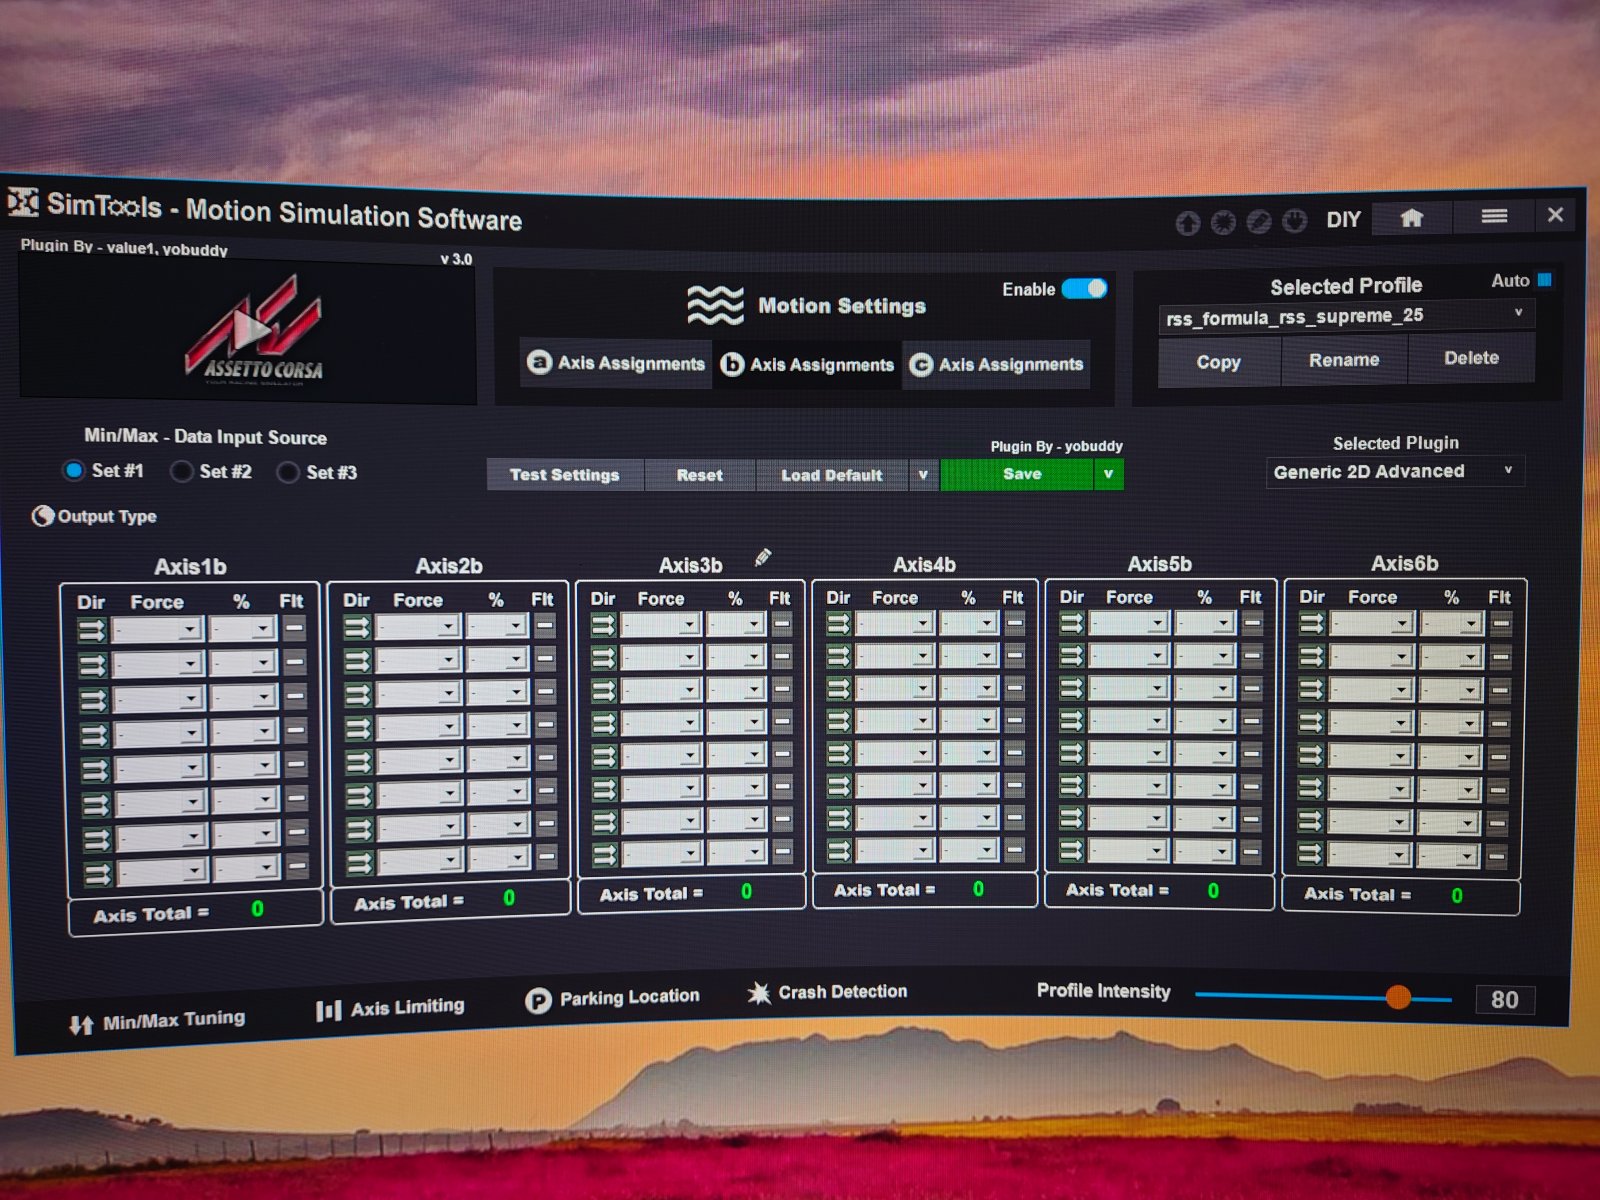Click the pencil edit icon beside Axis3b
1600x1200 pixels.
click(763, 557)
